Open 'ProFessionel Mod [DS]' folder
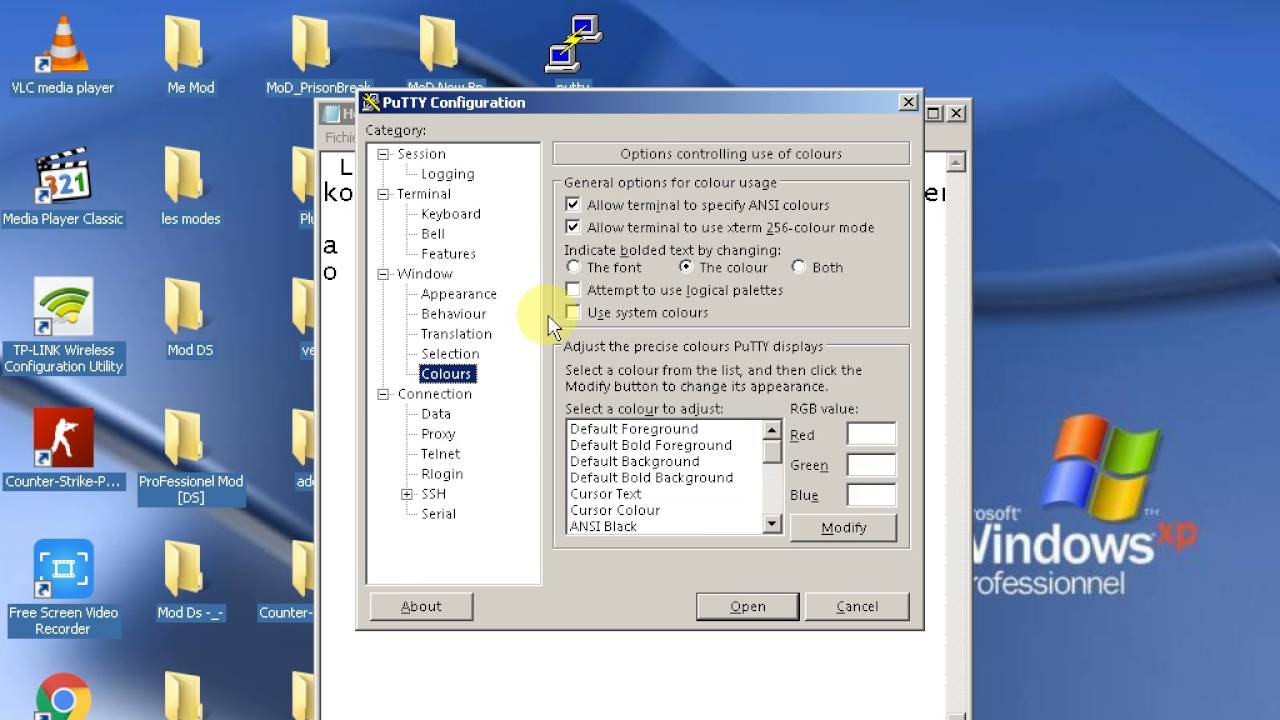Image resolution: width=1280 pixels, height=720 pixels. click(190, 457)
